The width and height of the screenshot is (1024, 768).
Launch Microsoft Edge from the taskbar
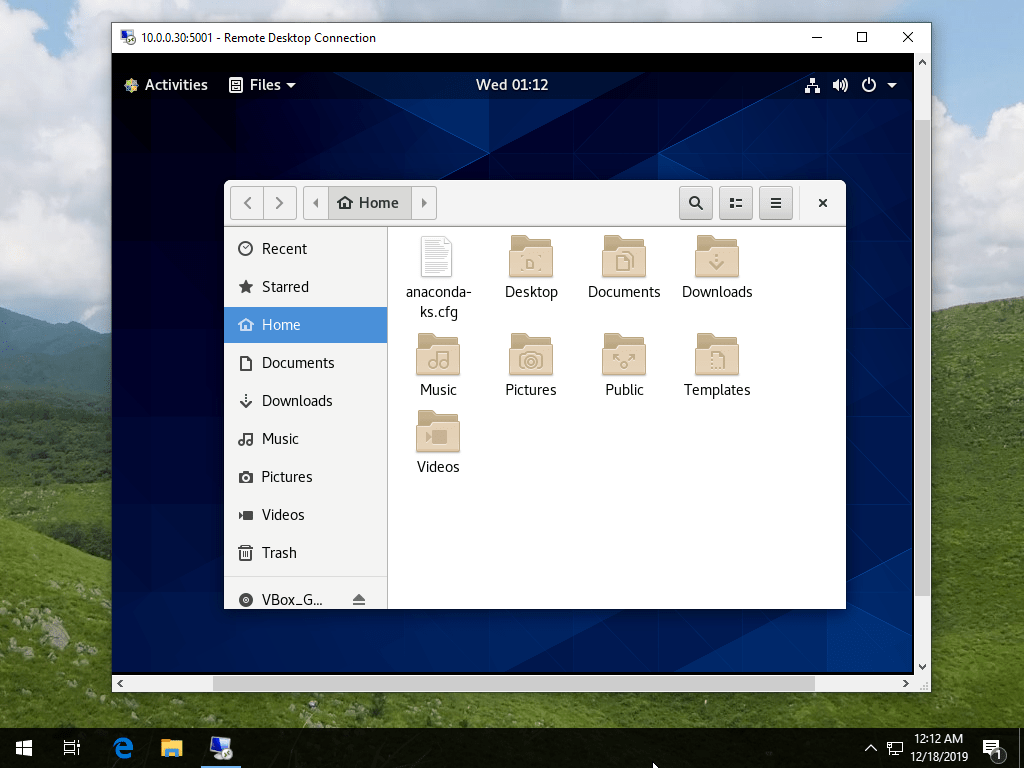coord(122,747)
